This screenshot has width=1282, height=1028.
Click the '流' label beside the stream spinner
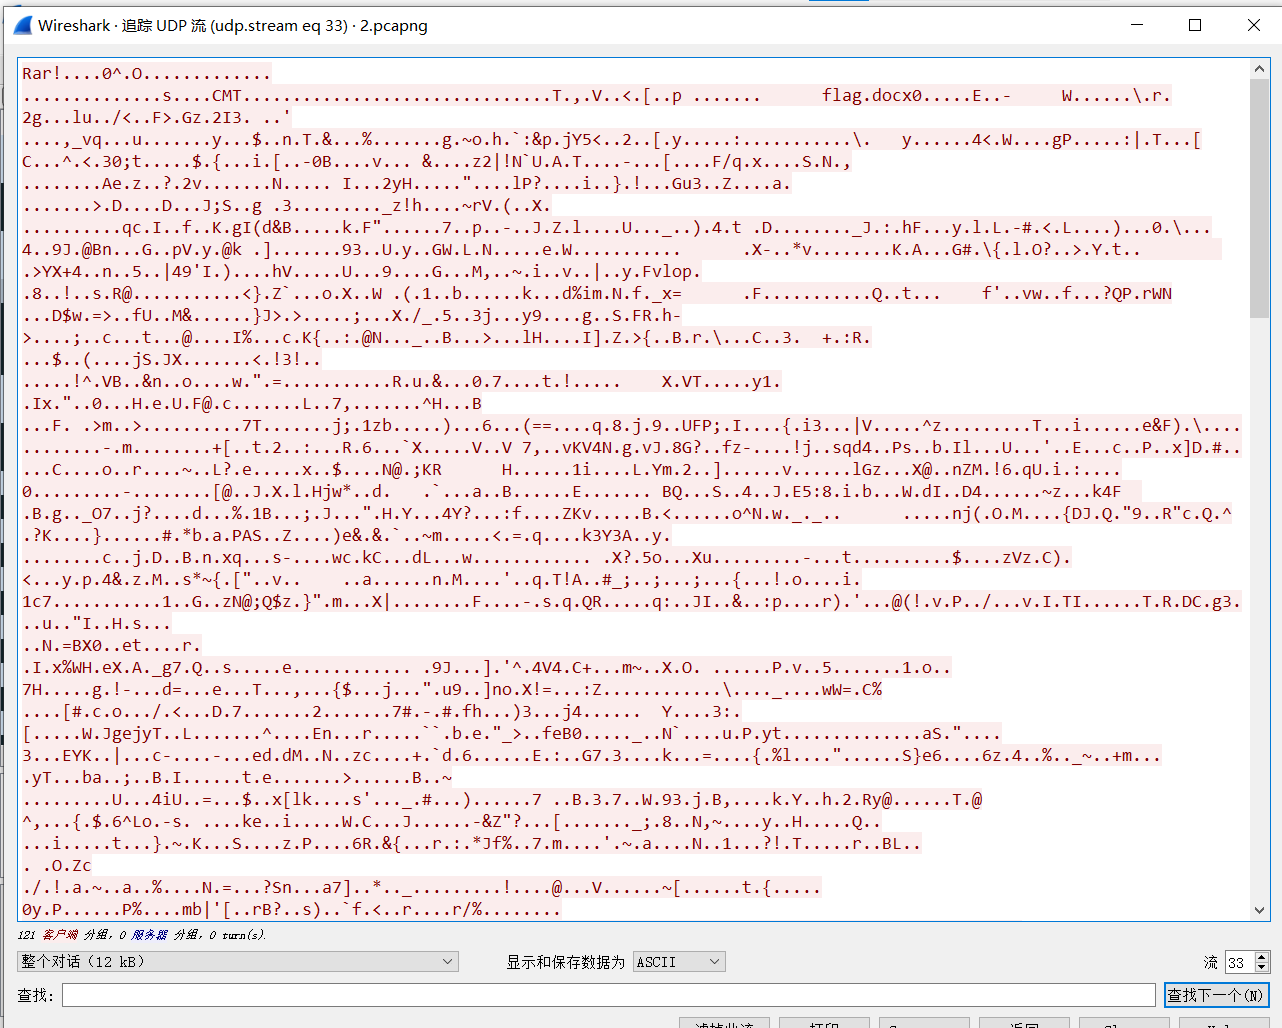(1211, 962)
